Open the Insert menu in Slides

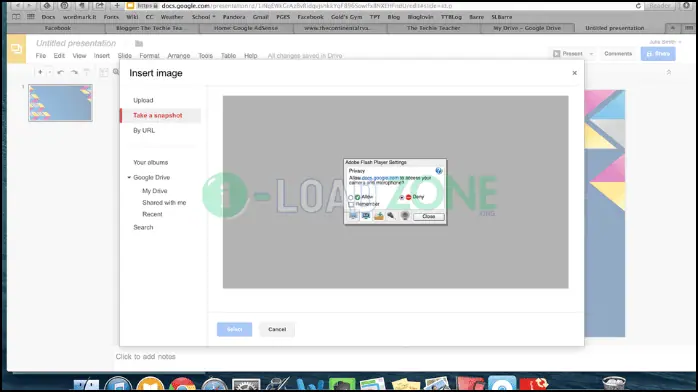(101, 56)
